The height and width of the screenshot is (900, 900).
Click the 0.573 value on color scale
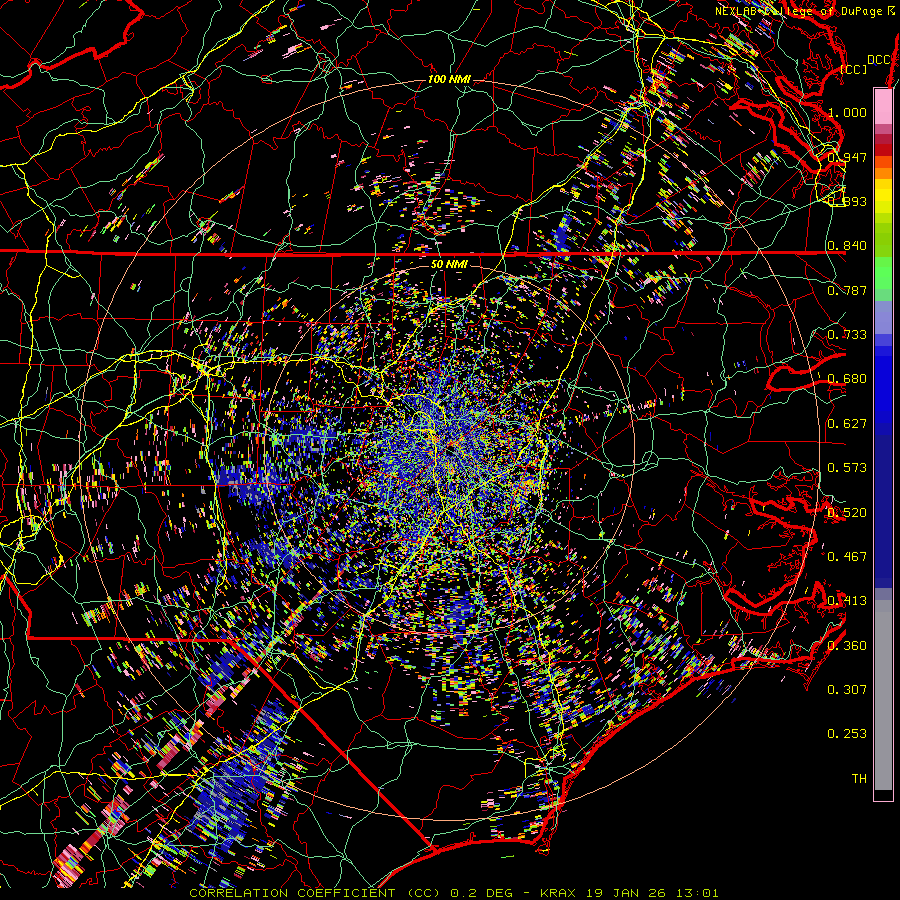click(847, 468)
